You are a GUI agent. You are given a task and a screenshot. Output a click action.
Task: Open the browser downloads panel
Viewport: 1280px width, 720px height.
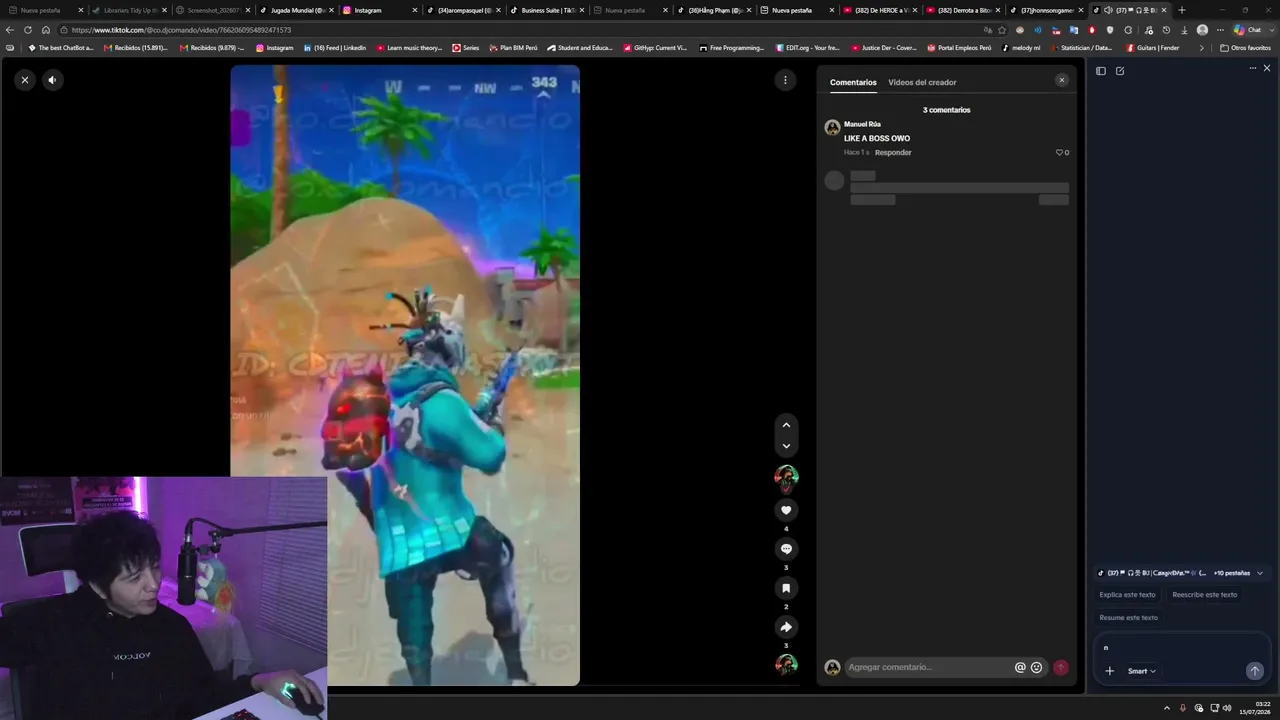coord(1184,30)
